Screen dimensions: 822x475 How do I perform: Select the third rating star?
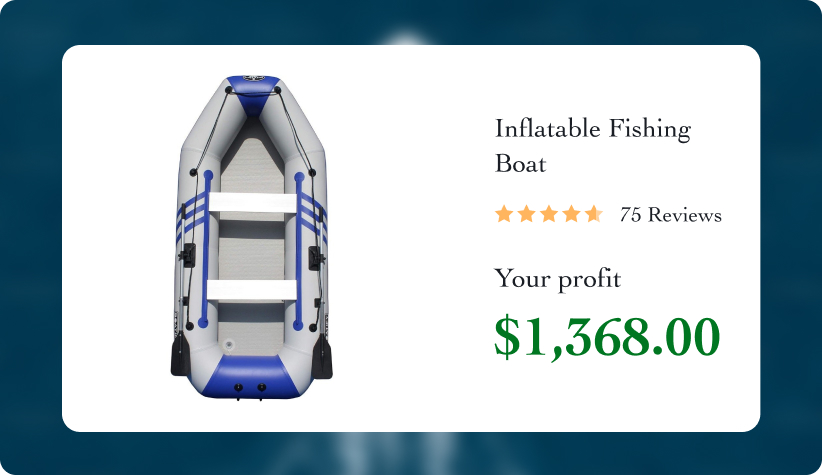tap(549, 214)
